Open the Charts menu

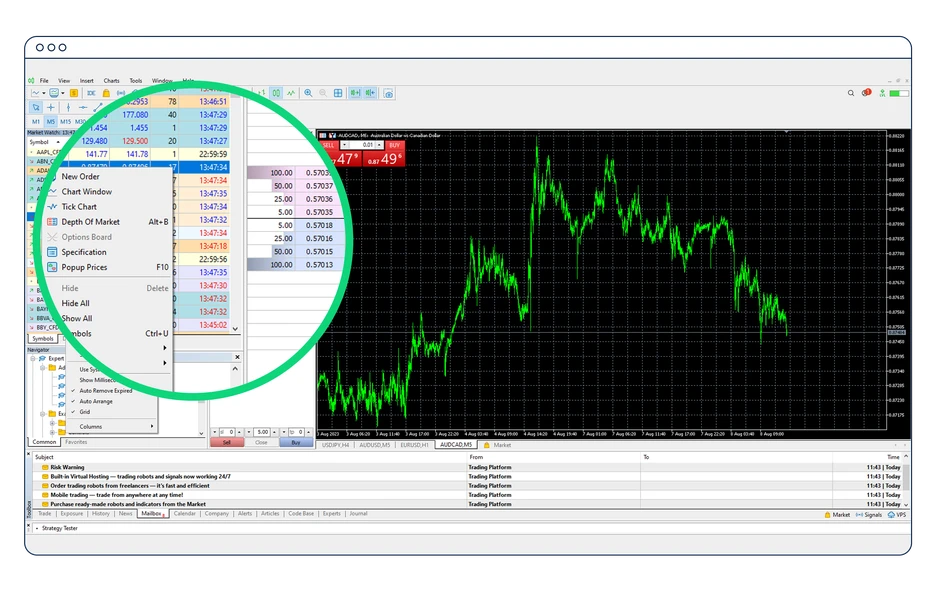tap(111, 81)
